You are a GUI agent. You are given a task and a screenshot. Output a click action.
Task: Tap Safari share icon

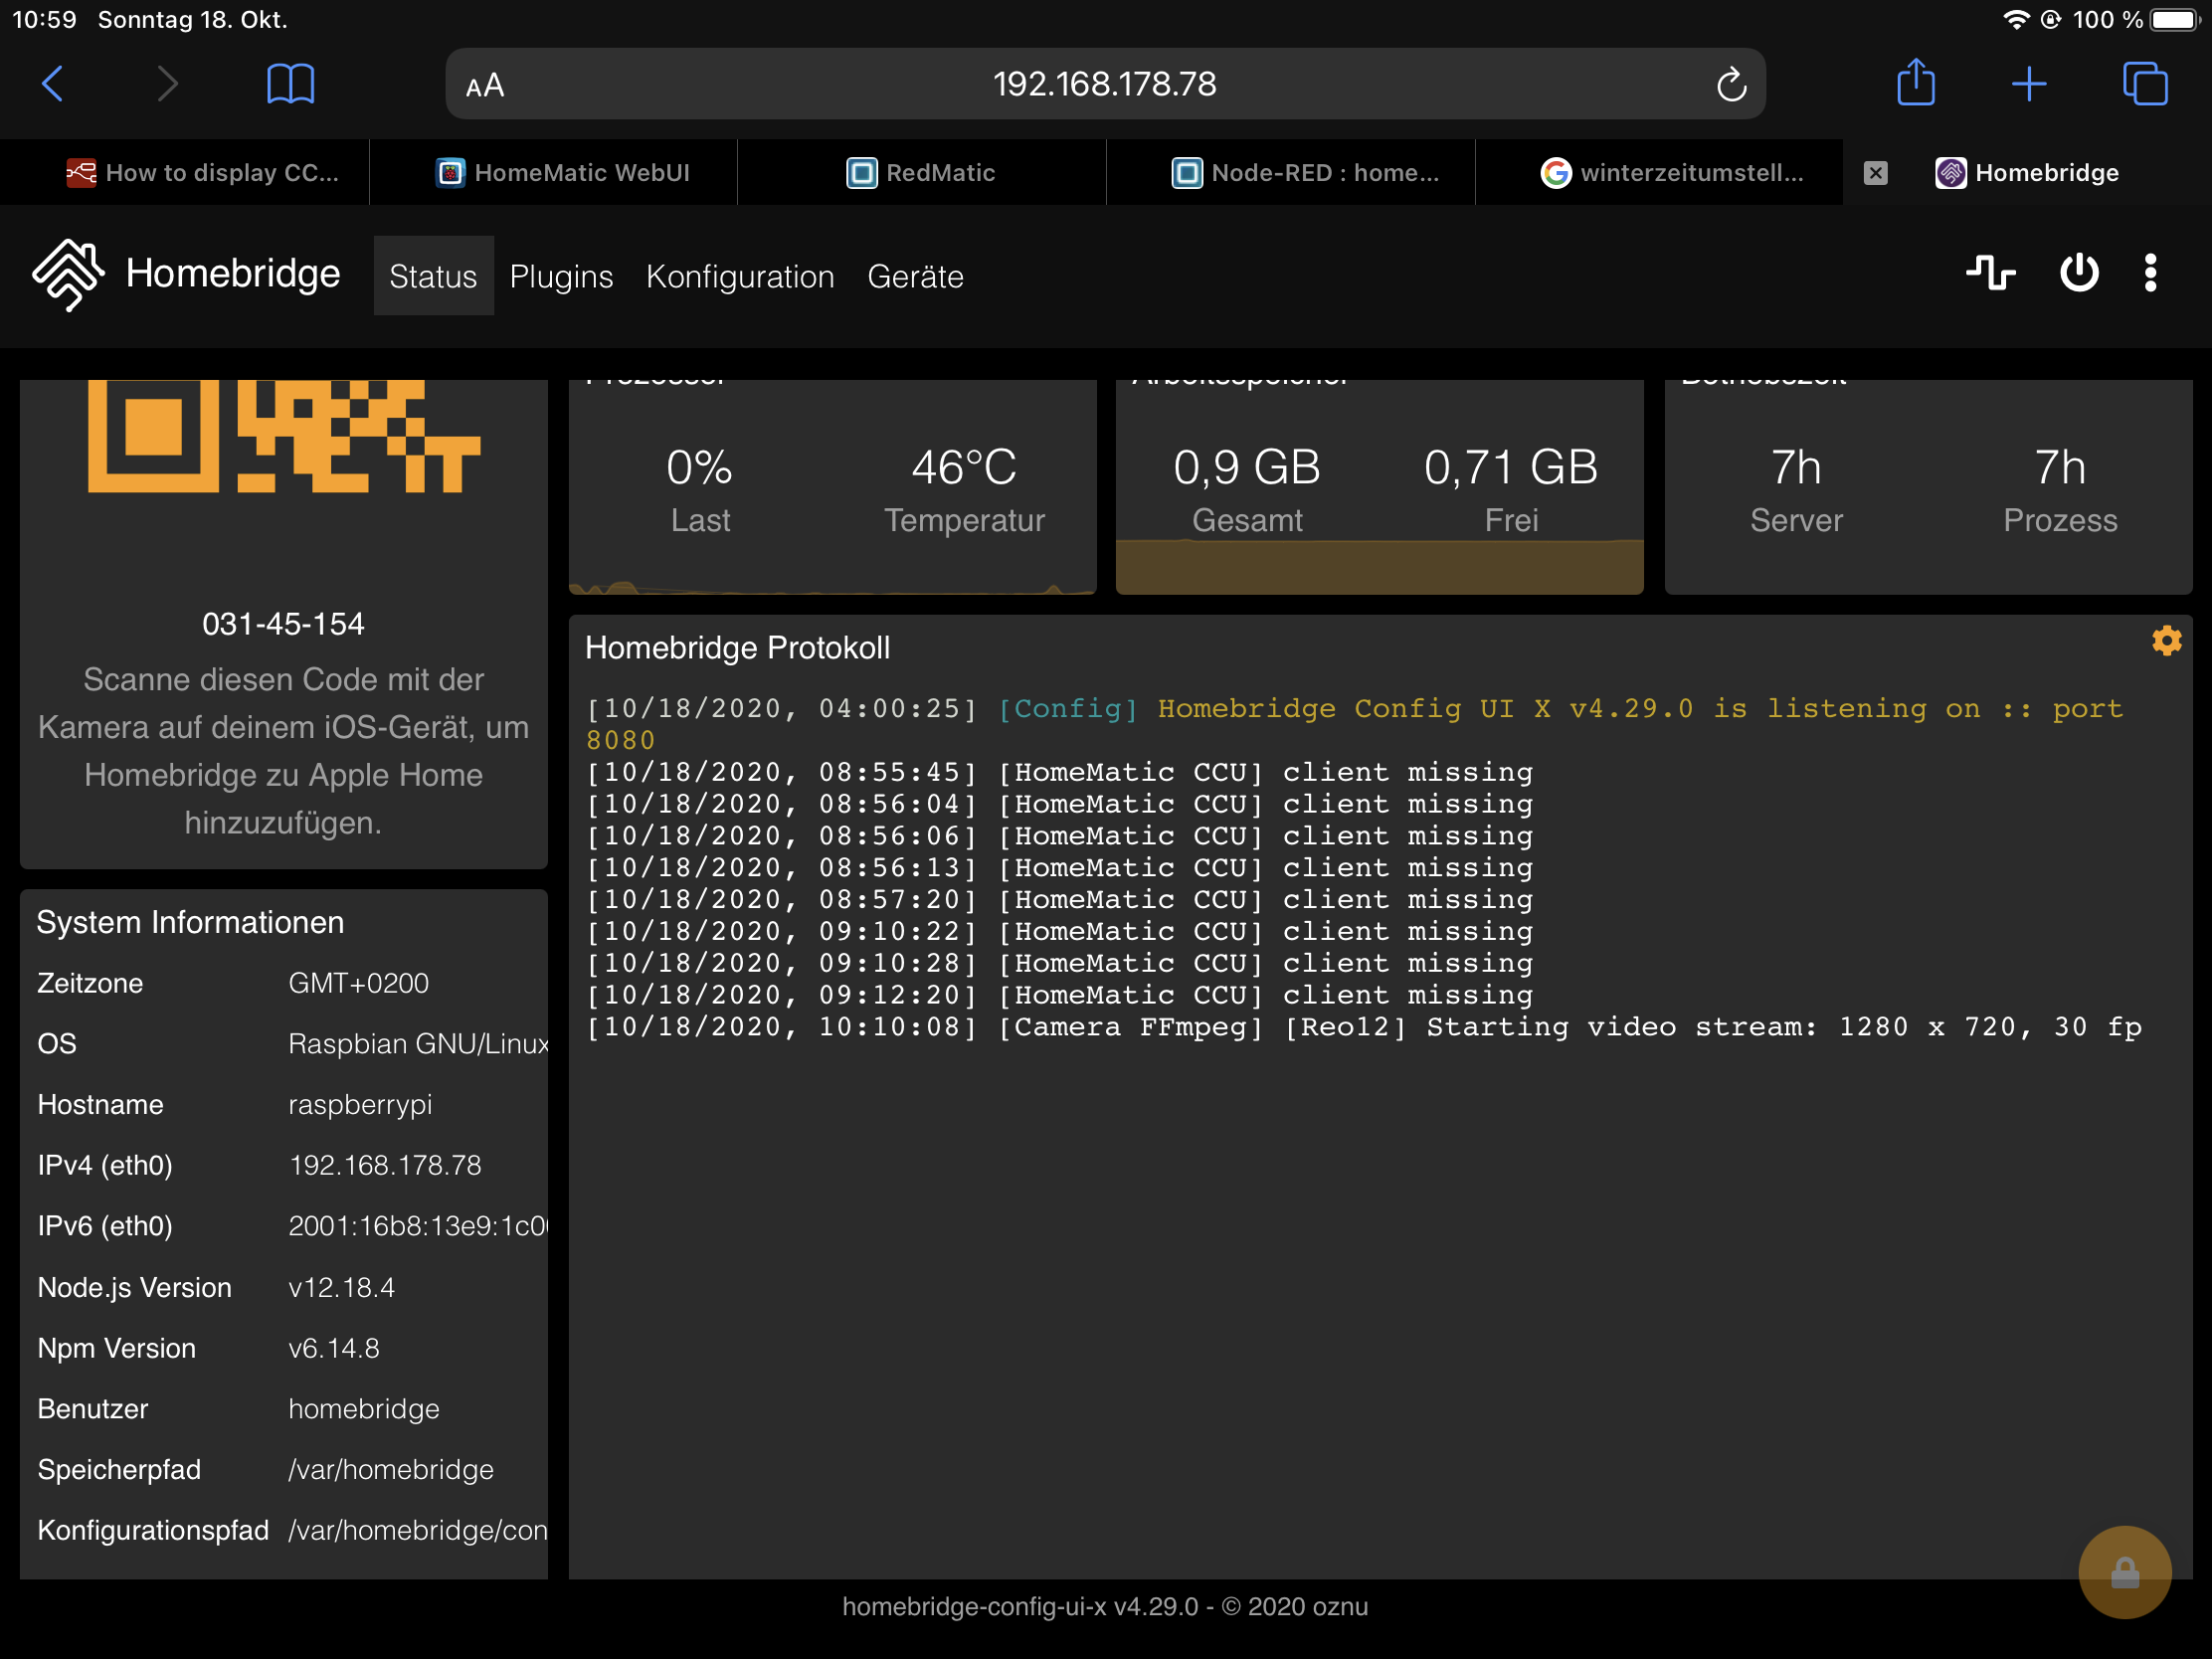coord(1916,83)
